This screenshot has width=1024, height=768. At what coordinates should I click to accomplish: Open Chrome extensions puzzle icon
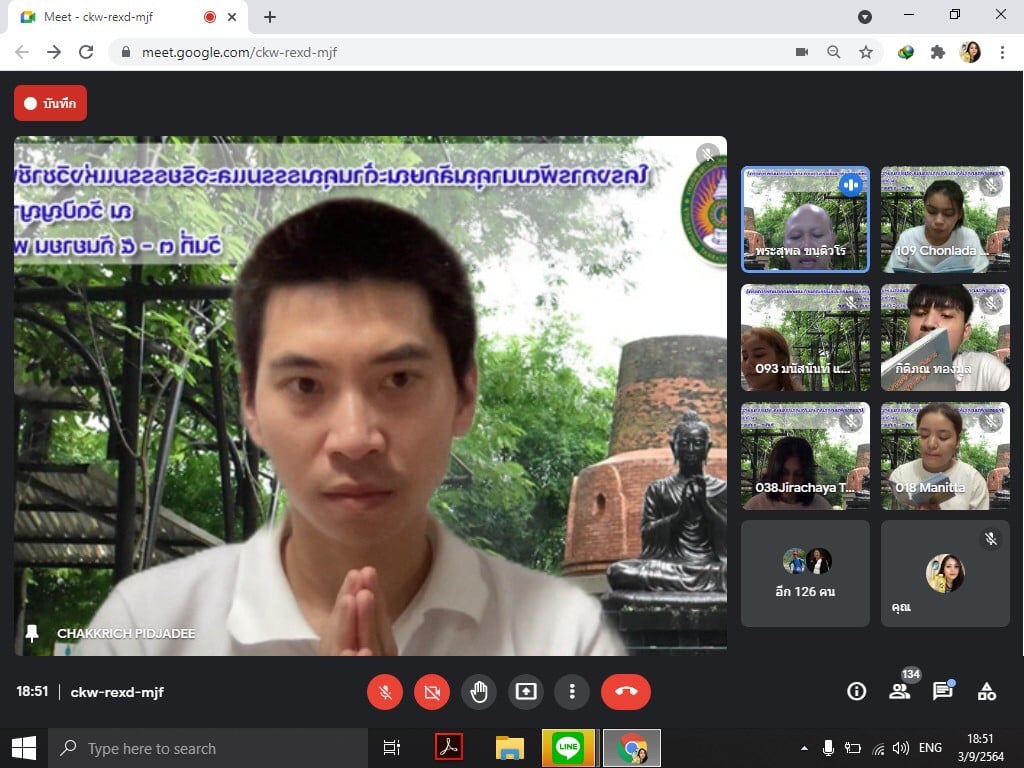click(x=937, y=52)
